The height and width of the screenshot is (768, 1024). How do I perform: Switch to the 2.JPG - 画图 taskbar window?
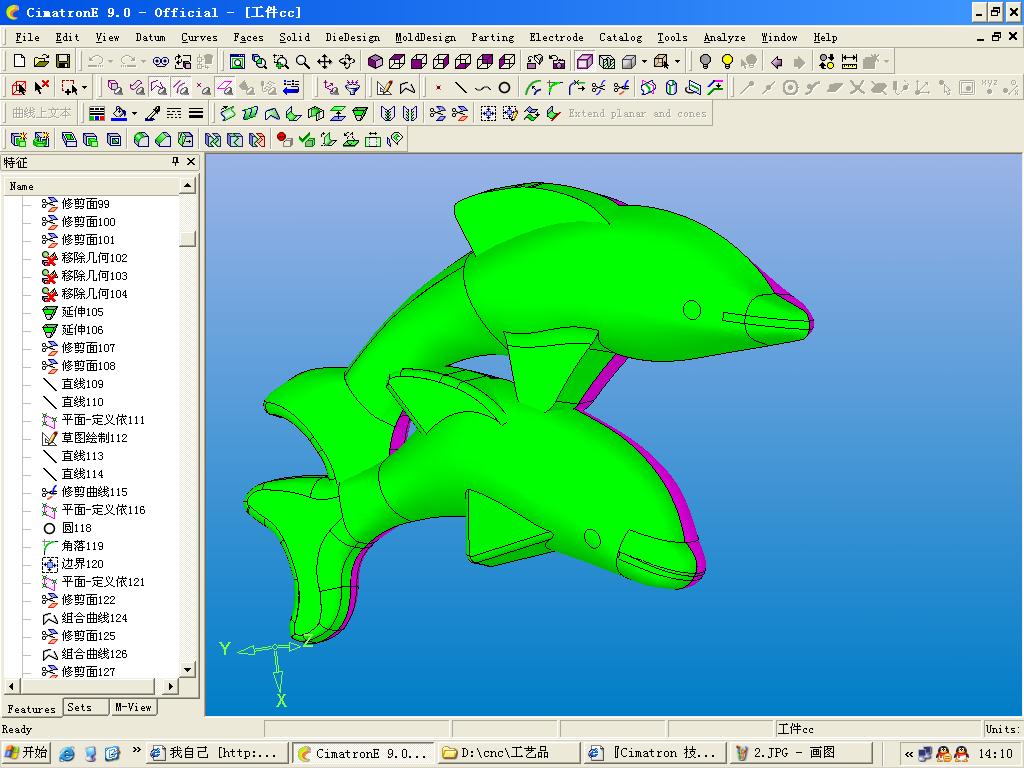point(800,753)
